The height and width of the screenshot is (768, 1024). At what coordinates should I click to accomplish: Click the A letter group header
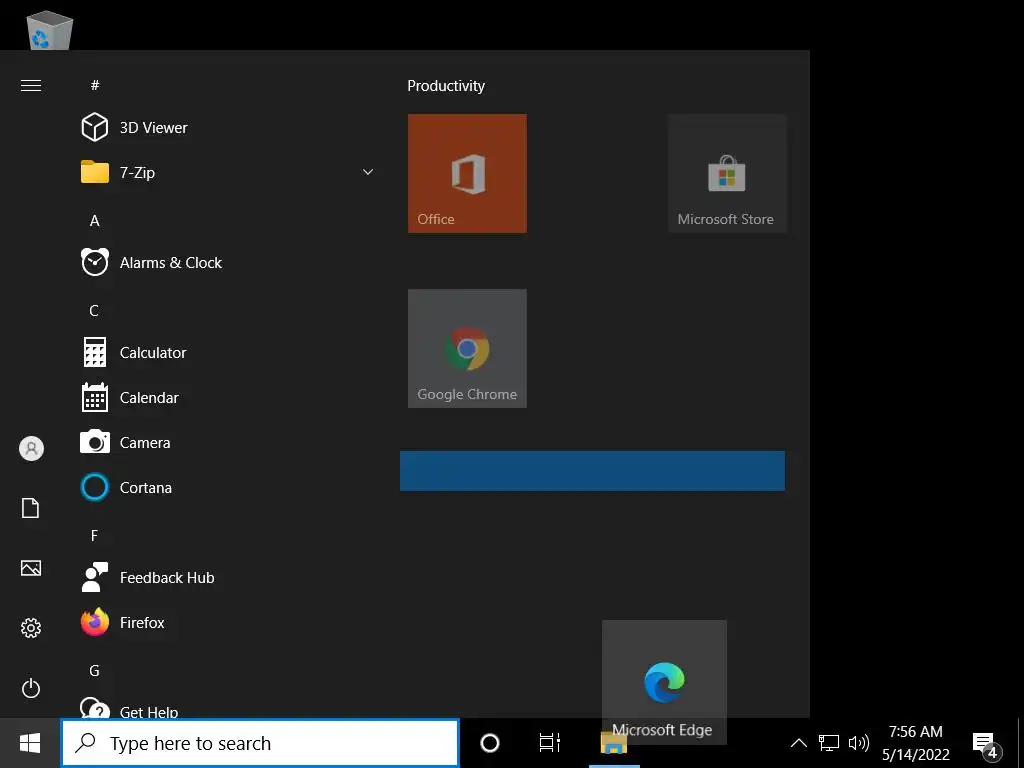tap(95, 221)
